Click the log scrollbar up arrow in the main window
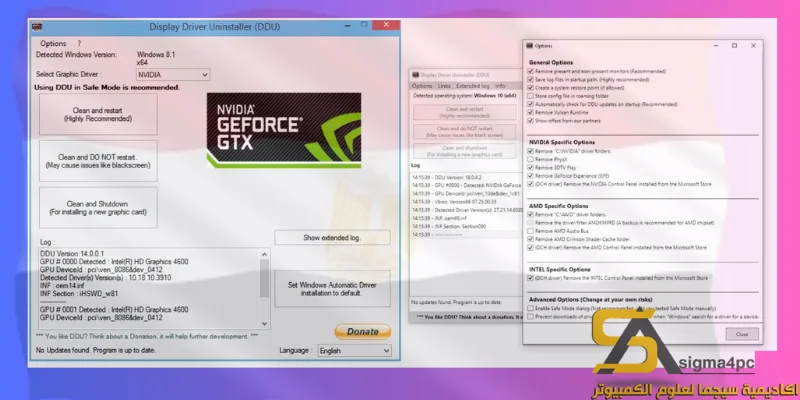The height and width of the screenshot is (400, 800). 264,254
